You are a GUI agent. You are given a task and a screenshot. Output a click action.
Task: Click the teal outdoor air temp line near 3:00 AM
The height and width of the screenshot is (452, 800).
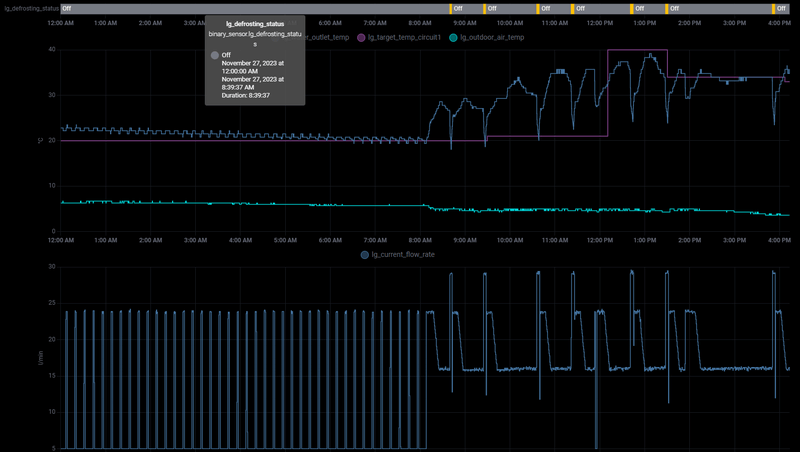[x=196, y=203]
